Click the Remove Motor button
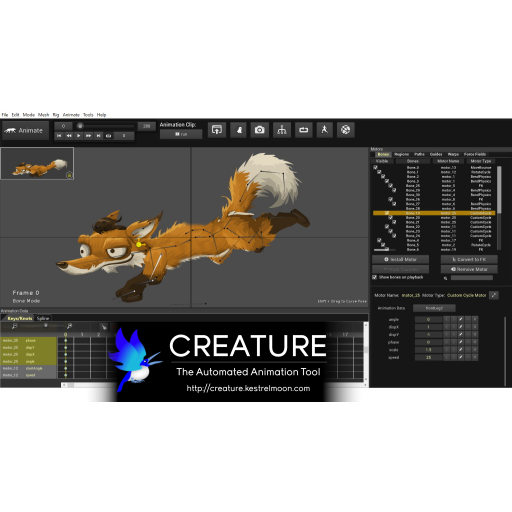This screenshot has height=512, width=512. point(469,269)
